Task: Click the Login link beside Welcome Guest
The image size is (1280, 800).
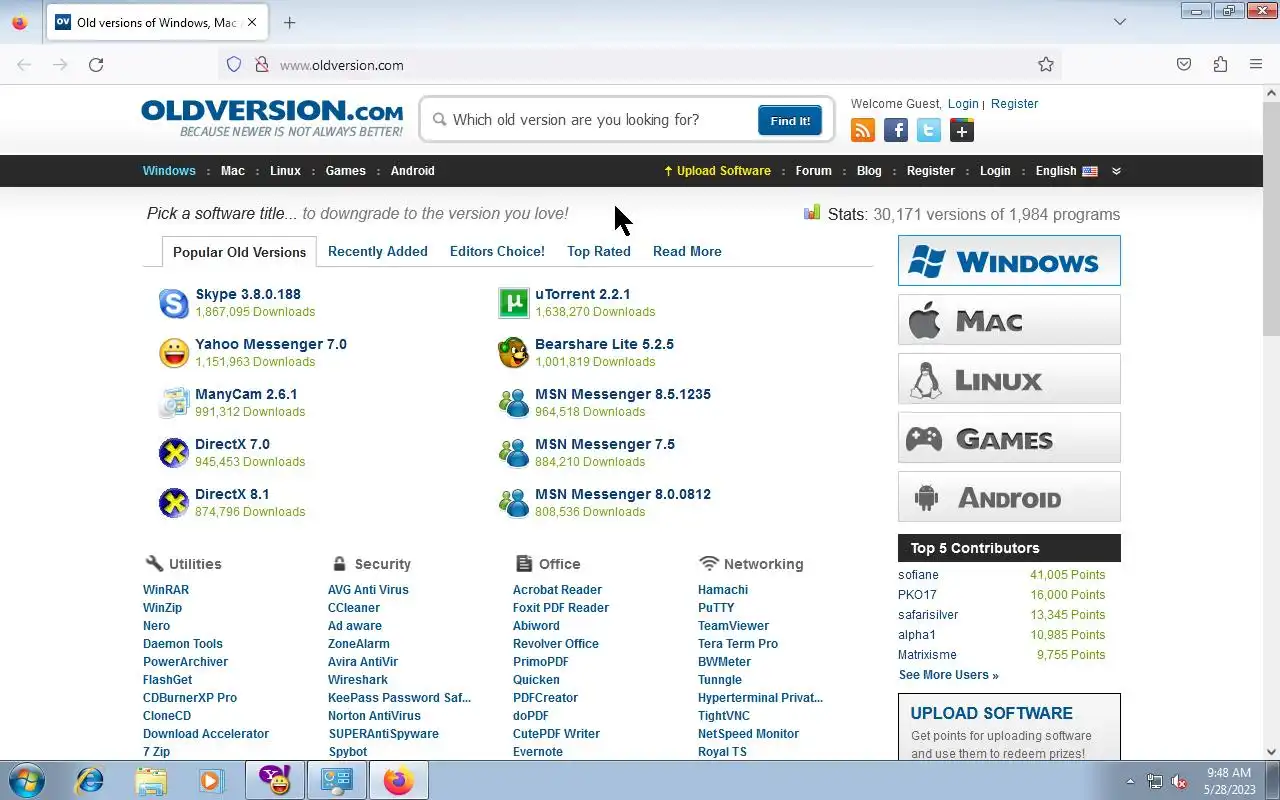Action: tap(963, 104)
